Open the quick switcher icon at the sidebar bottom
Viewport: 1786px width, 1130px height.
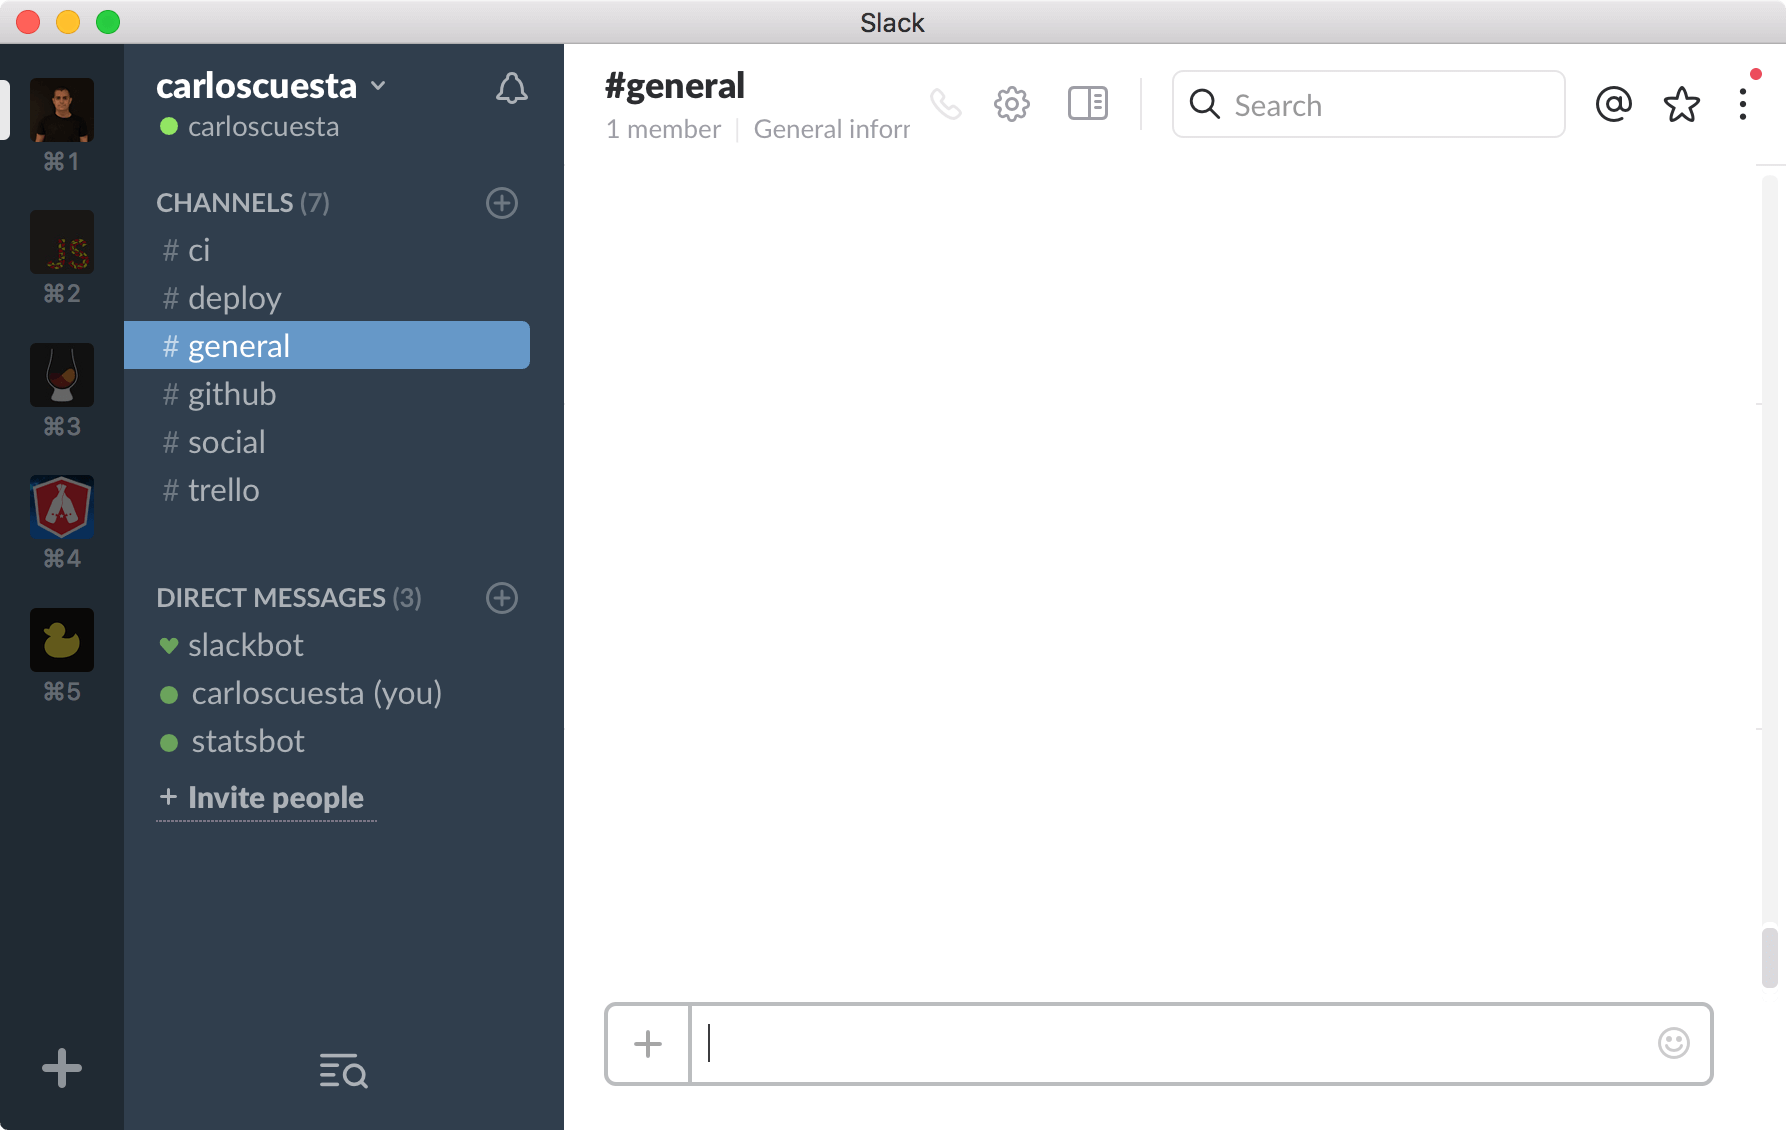(x=343, y=1070)
